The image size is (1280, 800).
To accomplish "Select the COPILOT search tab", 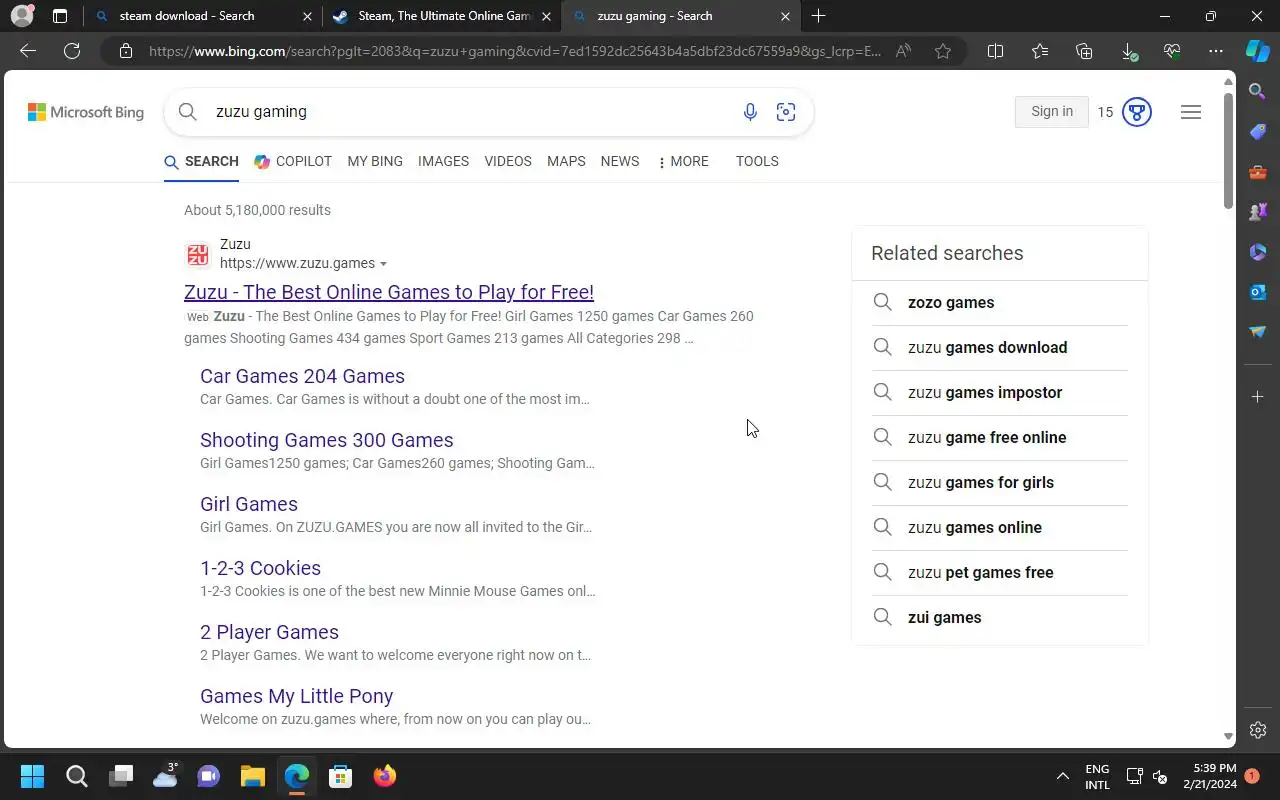I will [293, 161].
